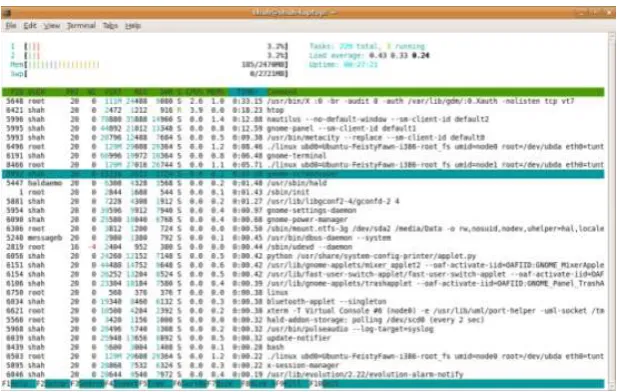Select the x-session-manager process row
Screen dimensions: 617x392
303,365
